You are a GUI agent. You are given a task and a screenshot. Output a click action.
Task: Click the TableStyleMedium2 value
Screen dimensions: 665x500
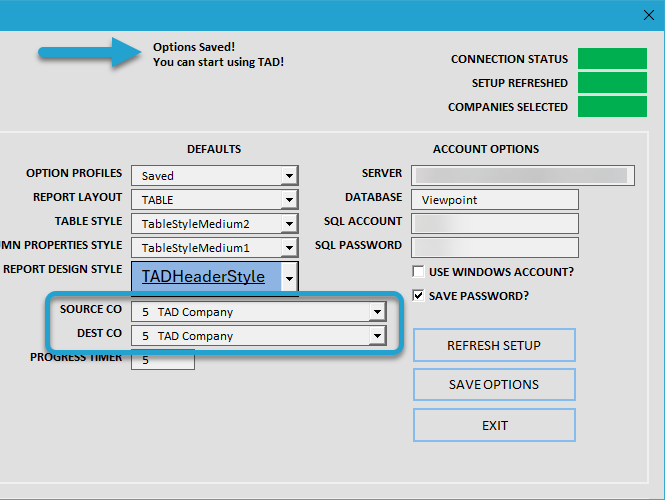pos(196,224)
